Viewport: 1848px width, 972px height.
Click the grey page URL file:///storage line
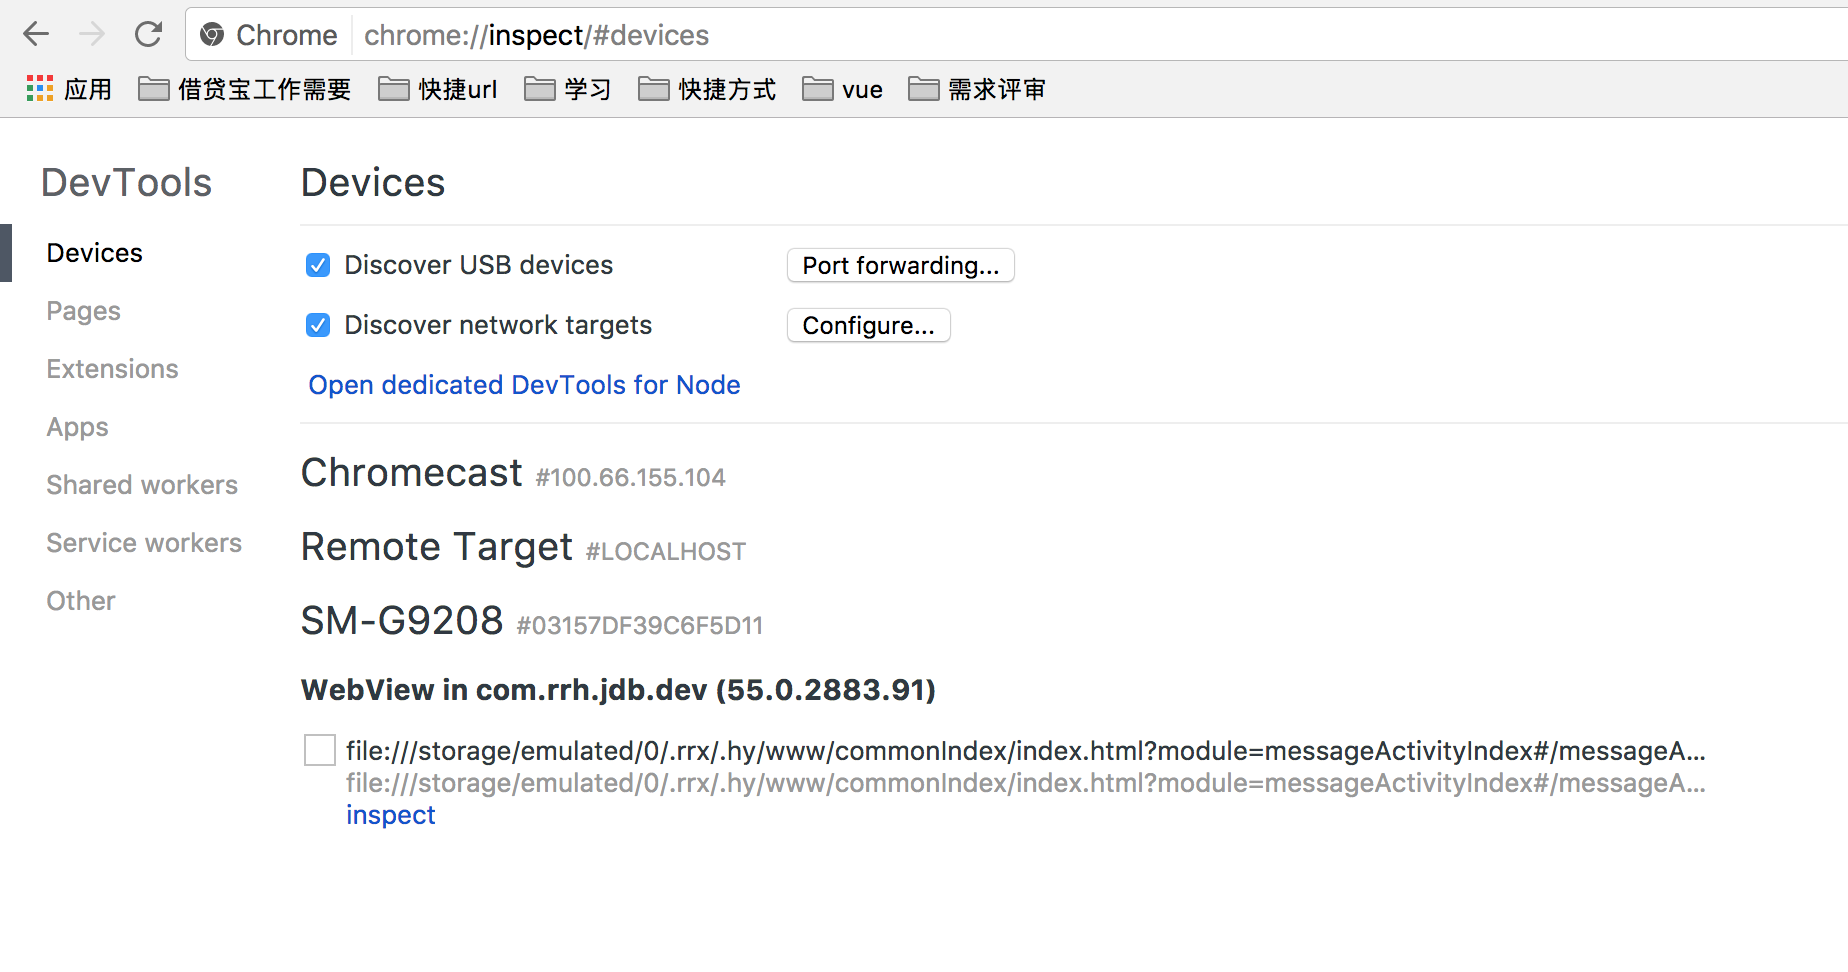[1025, 783]
